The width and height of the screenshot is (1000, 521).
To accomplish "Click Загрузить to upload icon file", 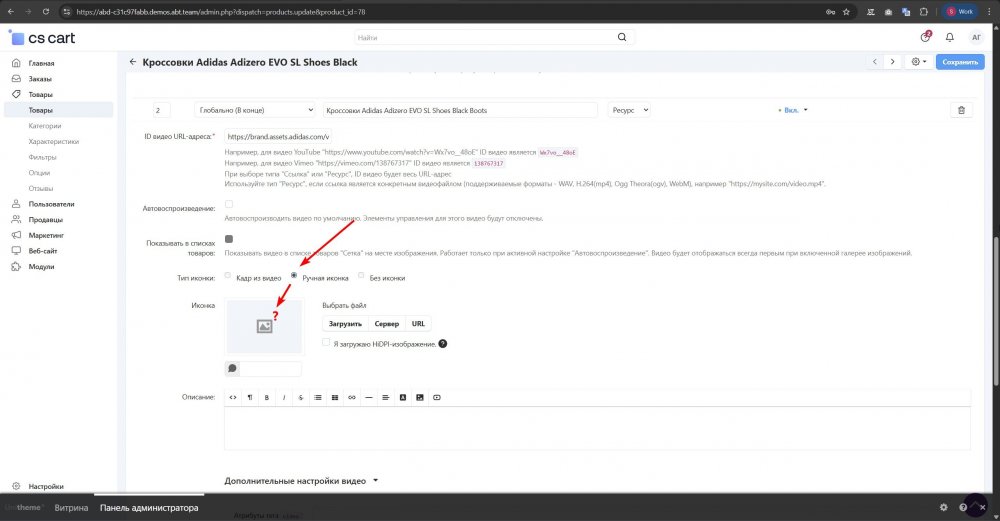I will click(x=345, y=324).
